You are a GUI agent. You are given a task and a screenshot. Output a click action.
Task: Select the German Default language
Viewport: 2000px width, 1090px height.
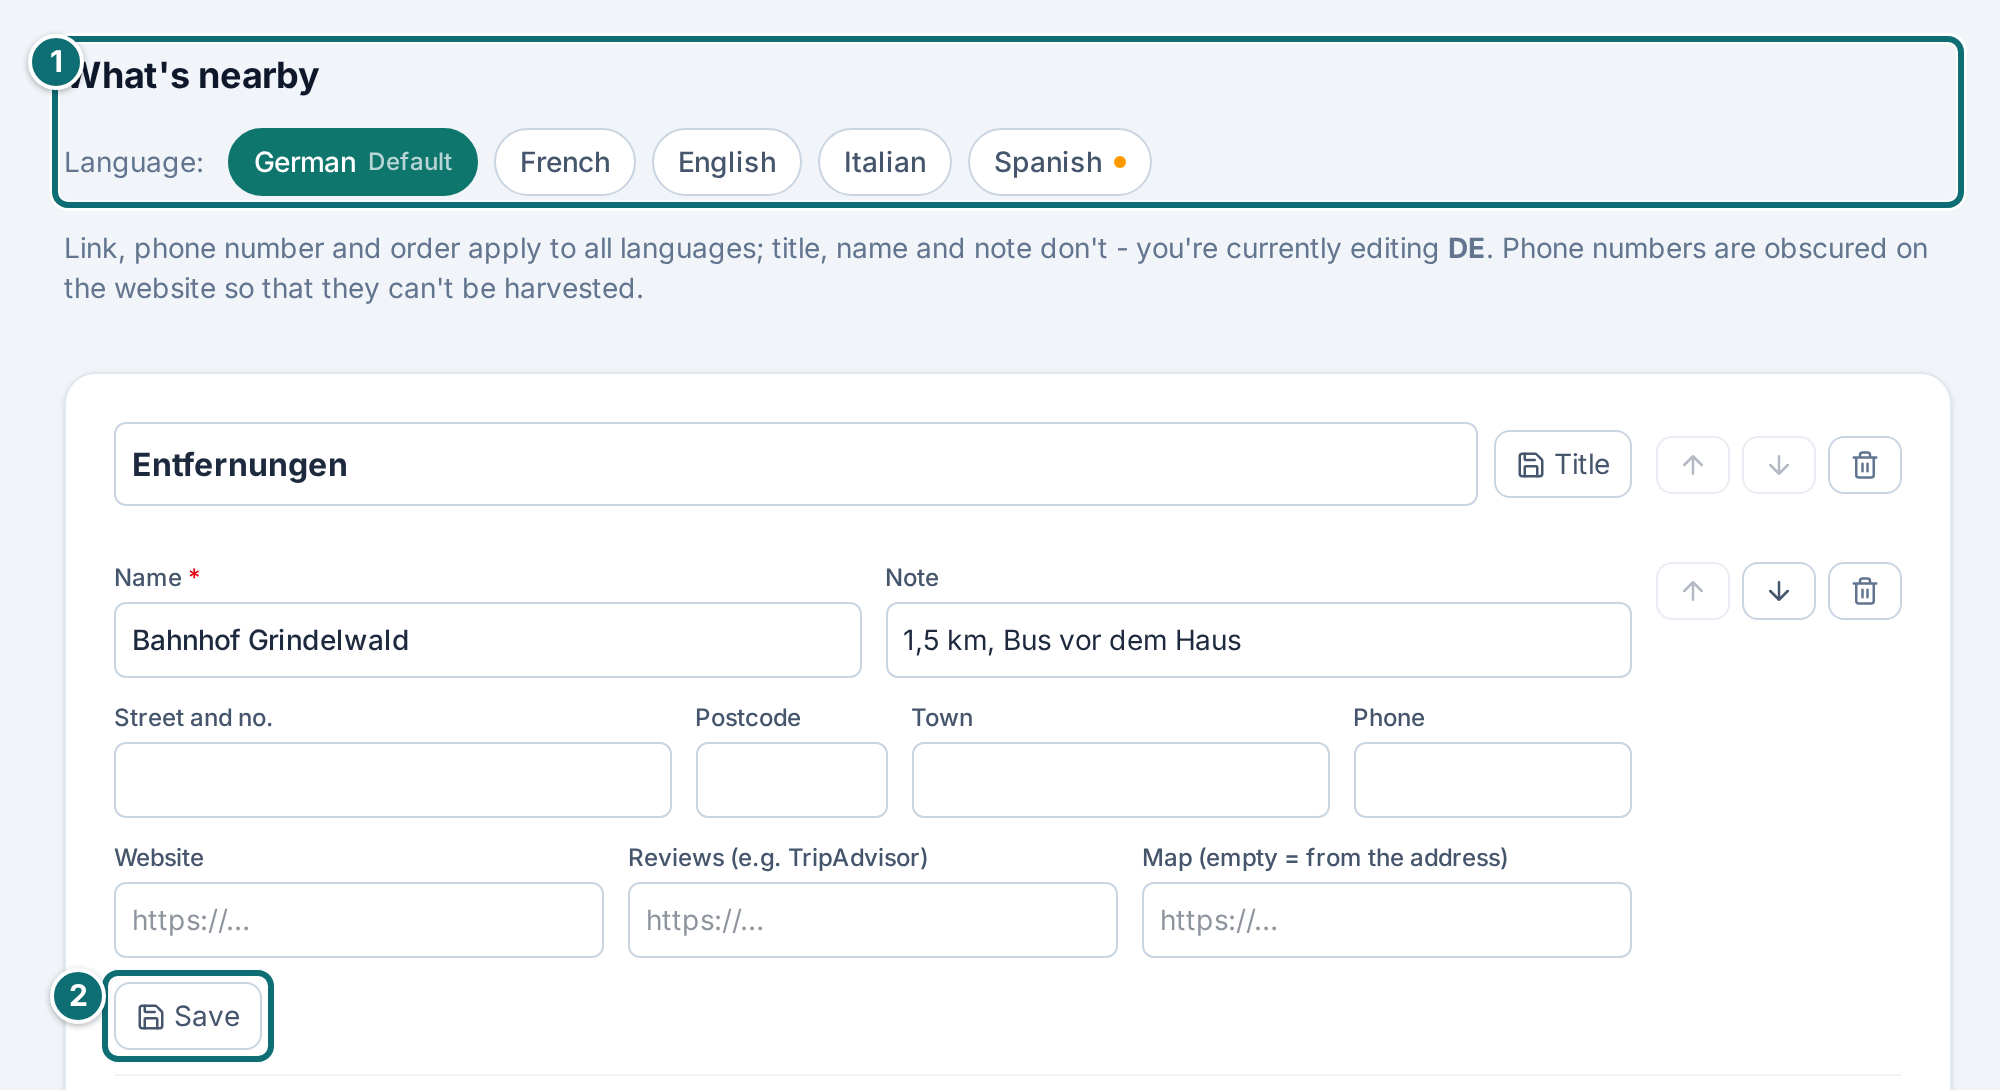tap(352, 162)
